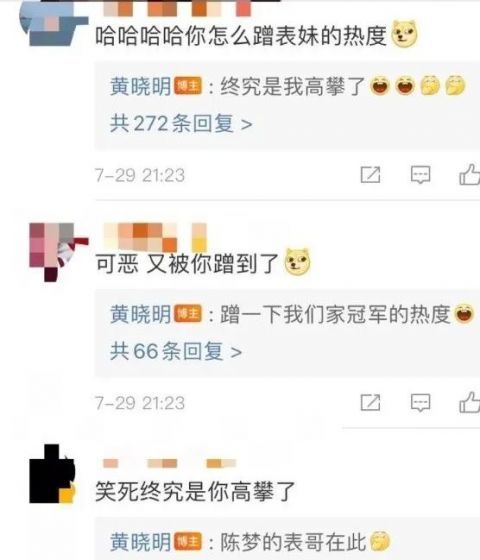Expand '共66条回复' replies
480x560 pixels.
click(176, 351)
